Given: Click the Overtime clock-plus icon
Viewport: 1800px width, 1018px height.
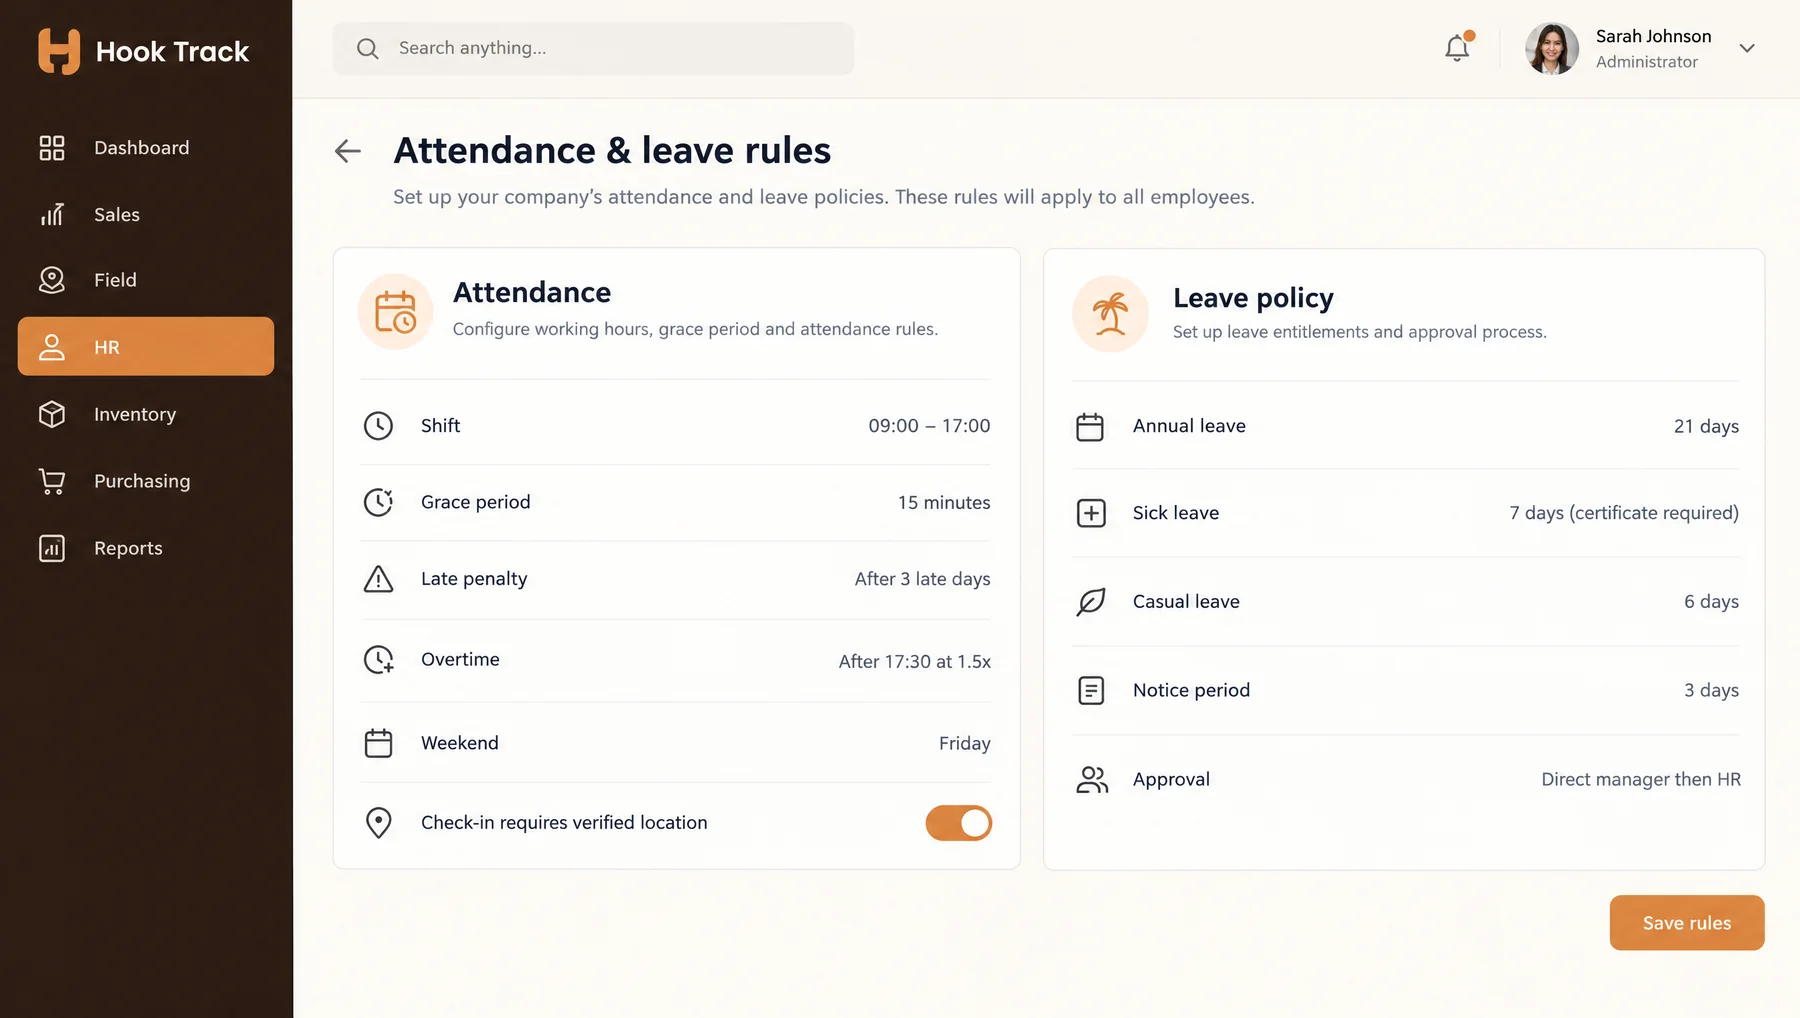Looking at the screenshot, I should click(378, 660).
